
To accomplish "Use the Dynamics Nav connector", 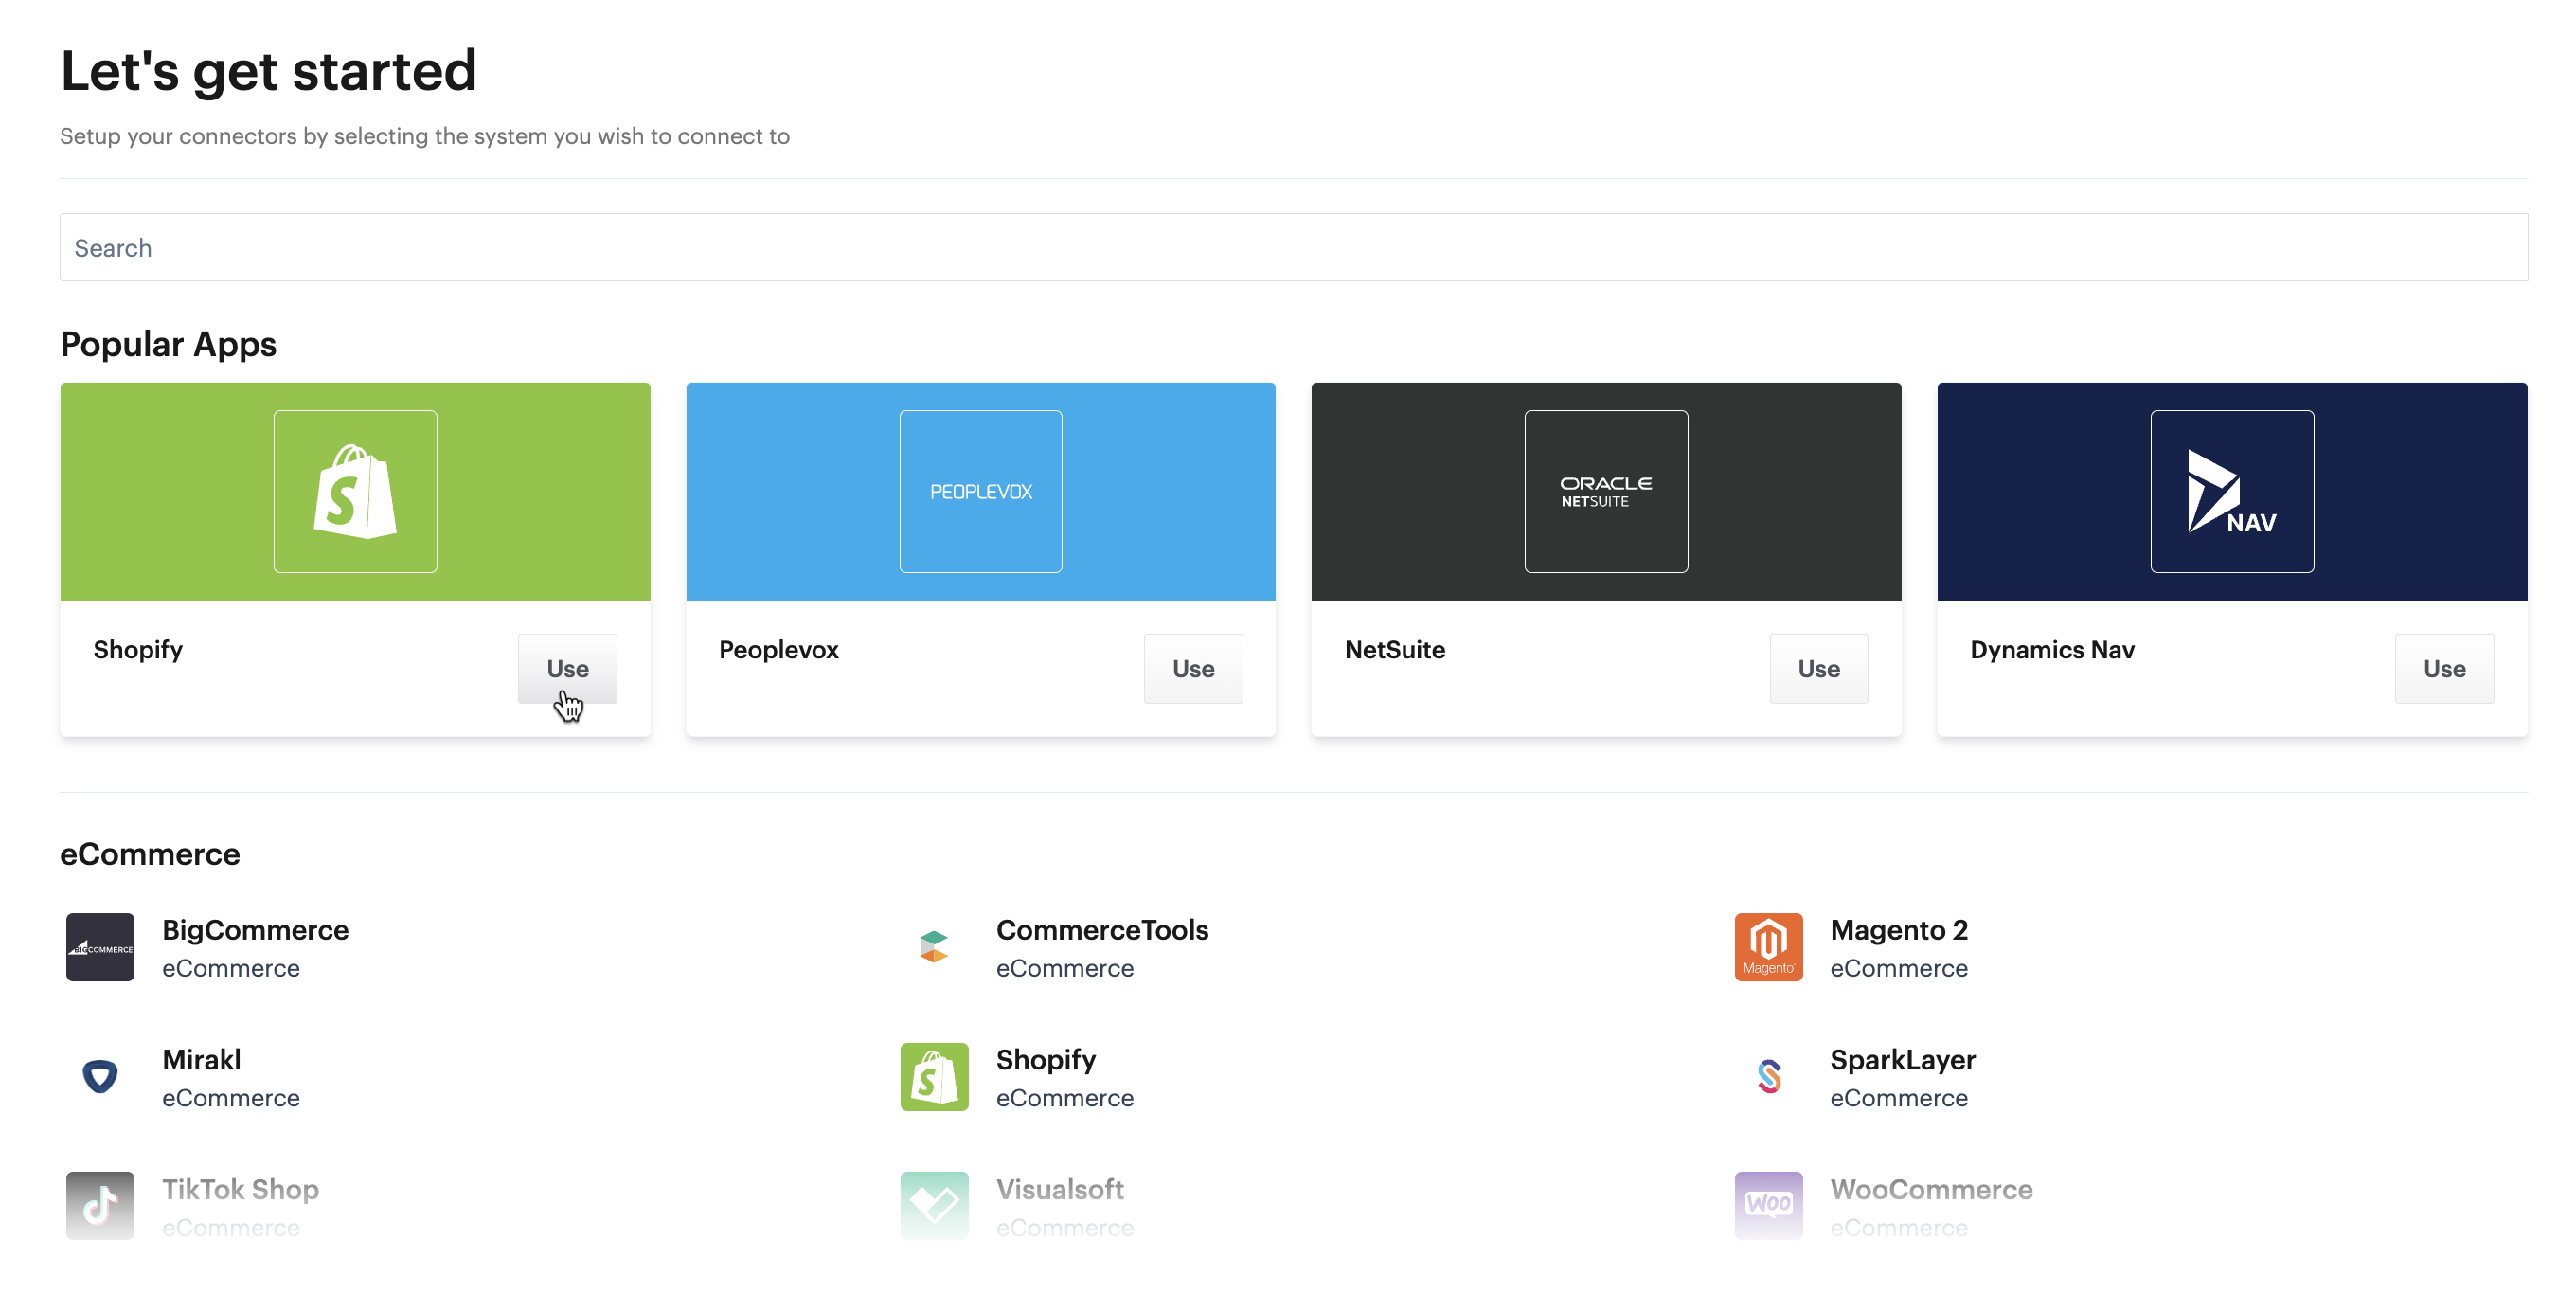I will [2444, 669].
